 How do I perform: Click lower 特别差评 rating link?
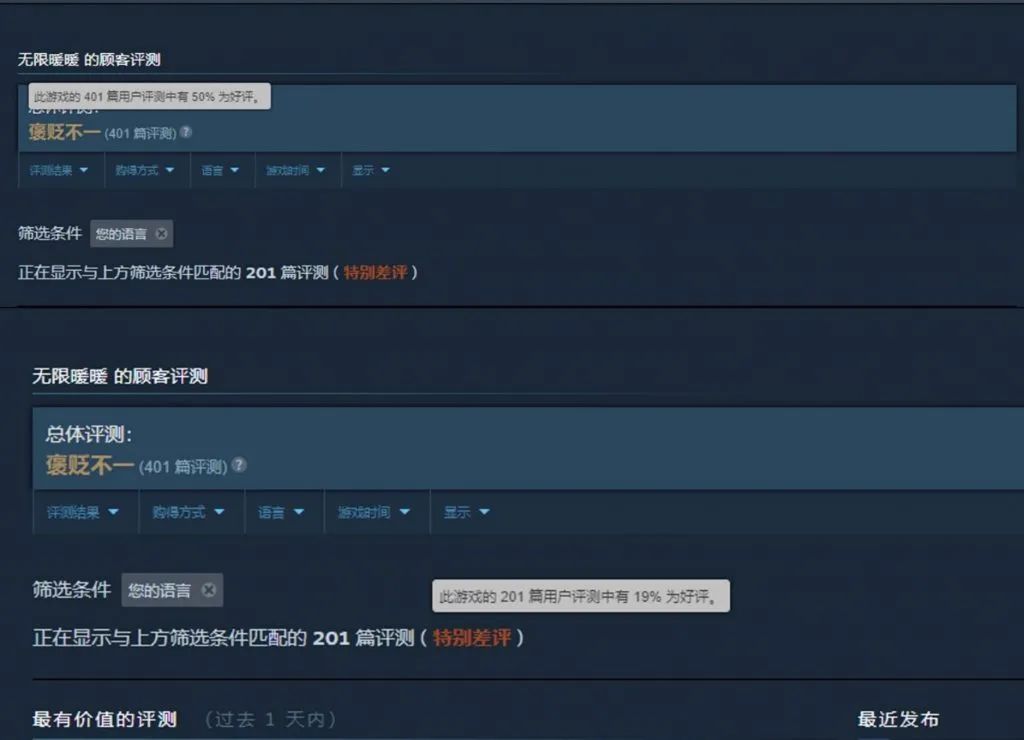(472, 637)
